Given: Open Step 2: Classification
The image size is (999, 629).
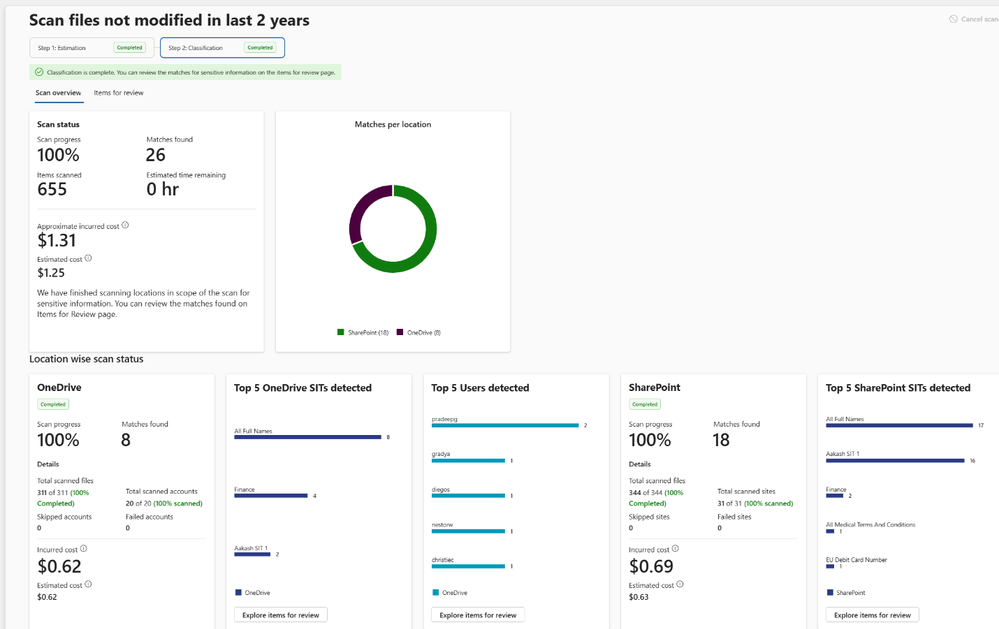Looking at the screenshot, I should pos(222,48).
